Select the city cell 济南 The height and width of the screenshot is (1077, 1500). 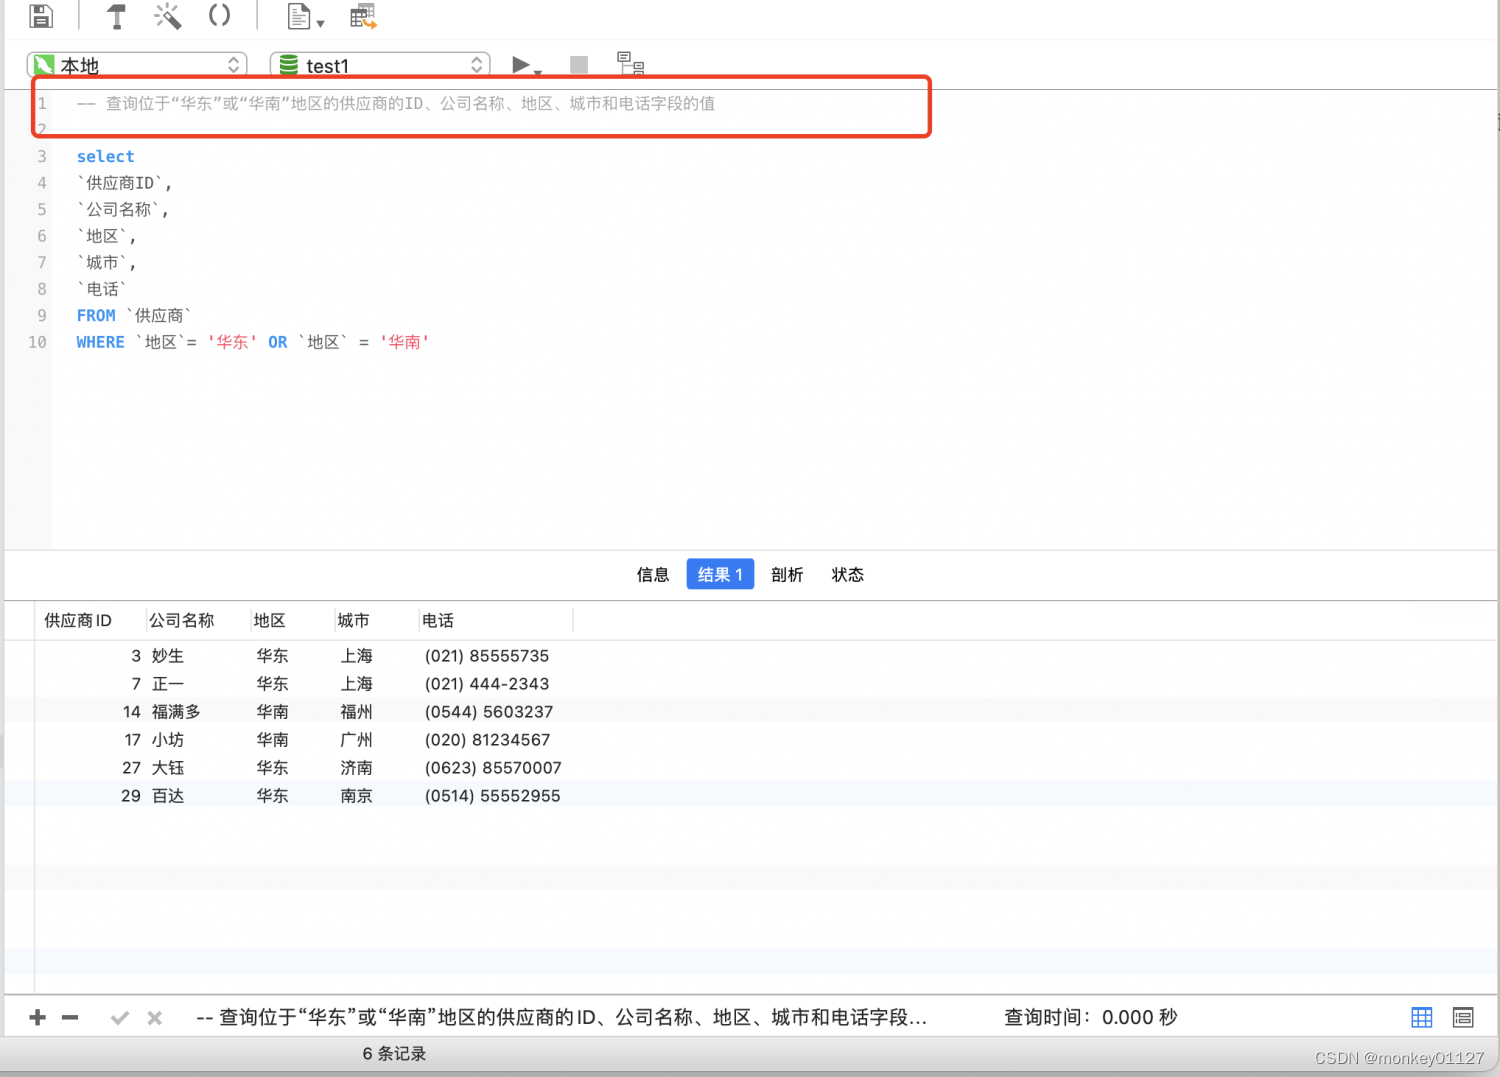tap(356, 768)
